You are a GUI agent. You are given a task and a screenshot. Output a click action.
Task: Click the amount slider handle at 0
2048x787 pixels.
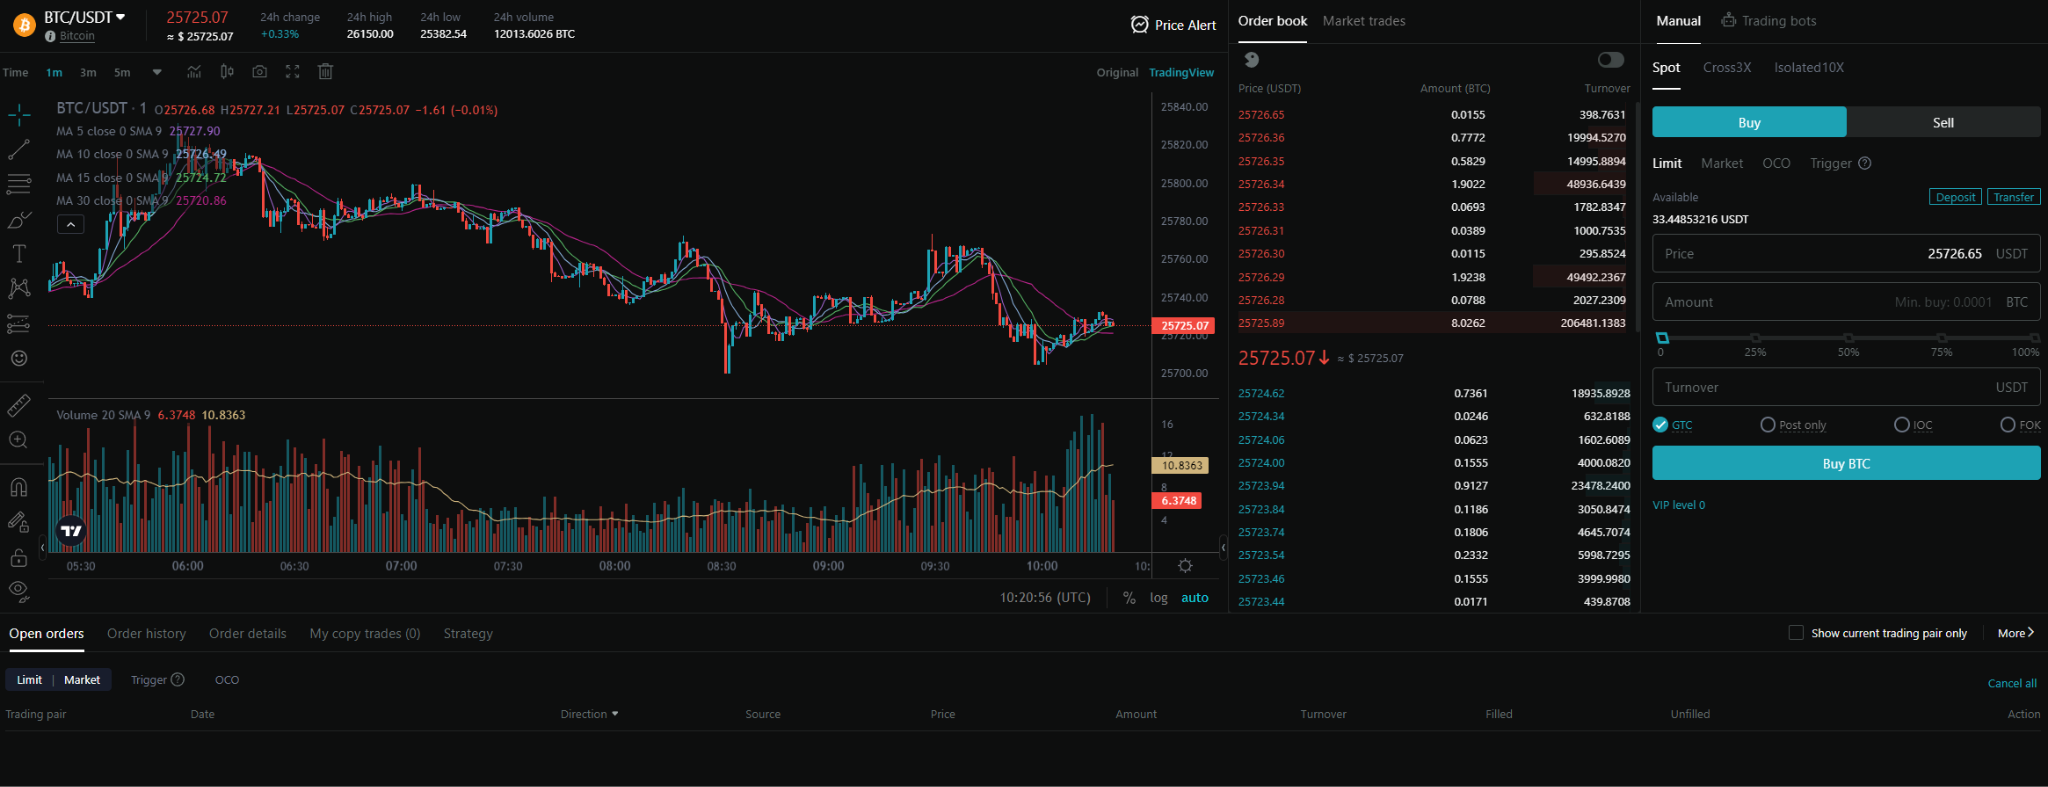pos(1662,338)
